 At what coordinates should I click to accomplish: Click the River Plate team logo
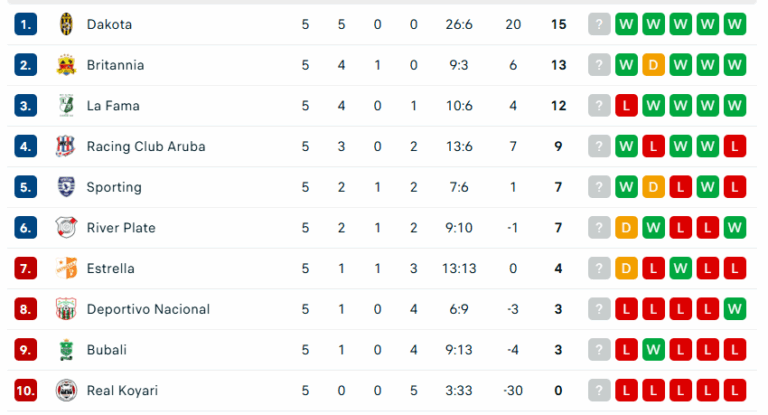(66, 228)
